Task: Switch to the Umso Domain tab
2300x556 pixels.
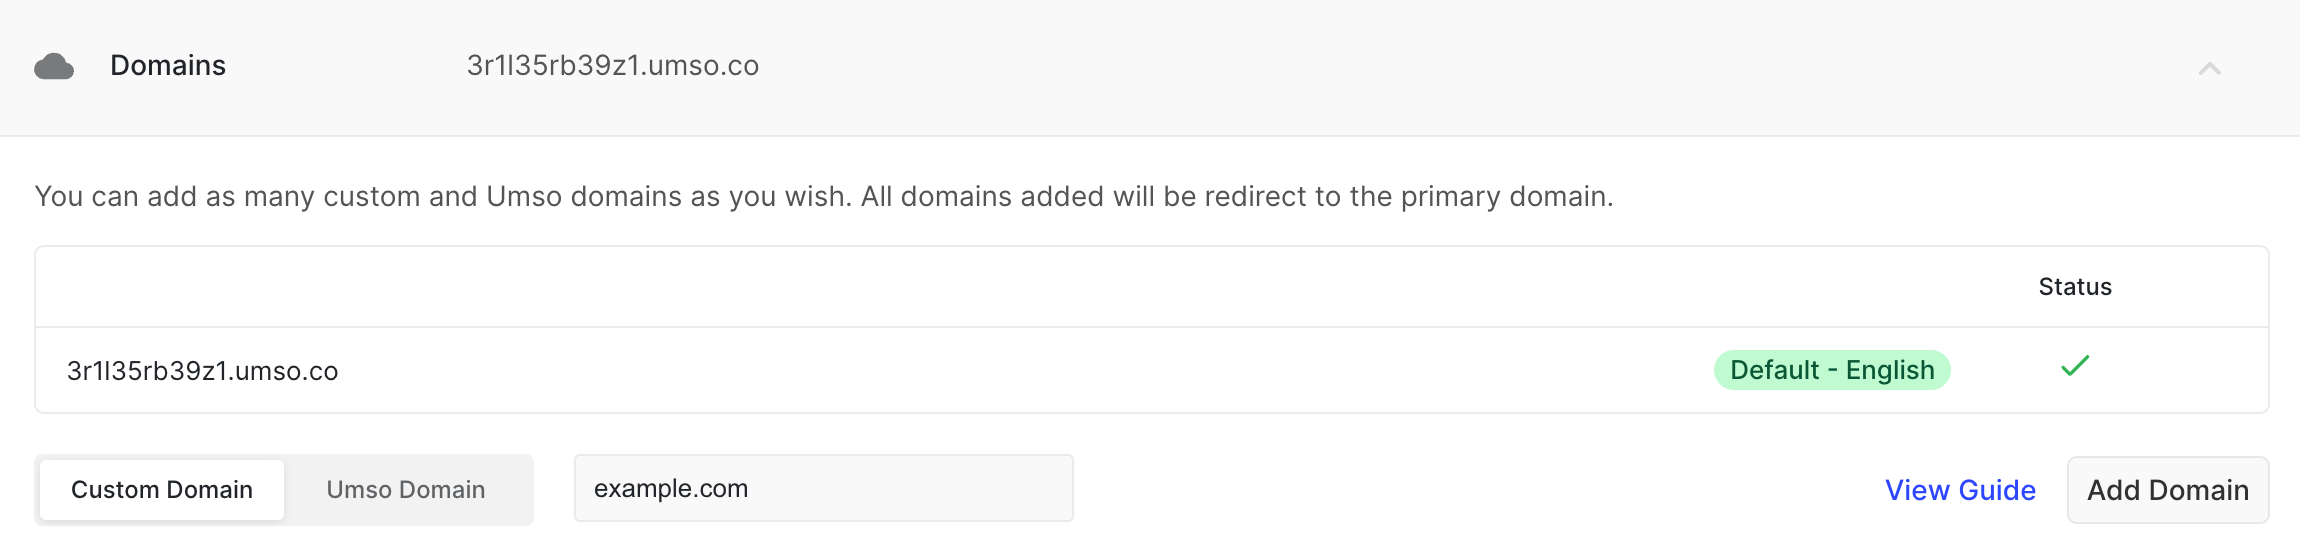Action: [x=405, y=490]
